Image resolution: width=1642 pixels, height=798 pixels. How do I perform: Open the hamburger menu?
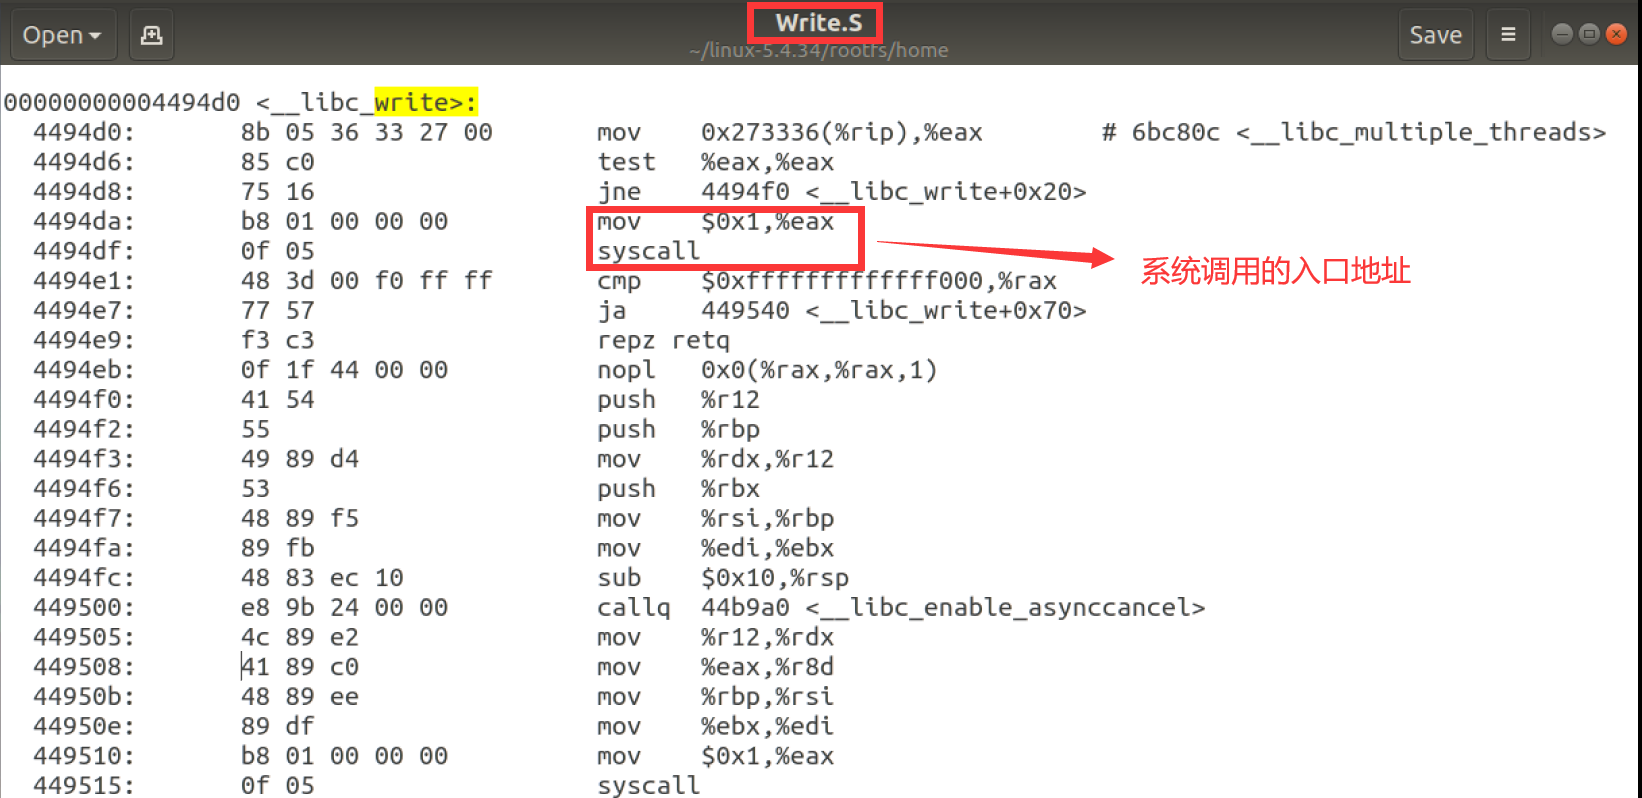click(1508, 35)
